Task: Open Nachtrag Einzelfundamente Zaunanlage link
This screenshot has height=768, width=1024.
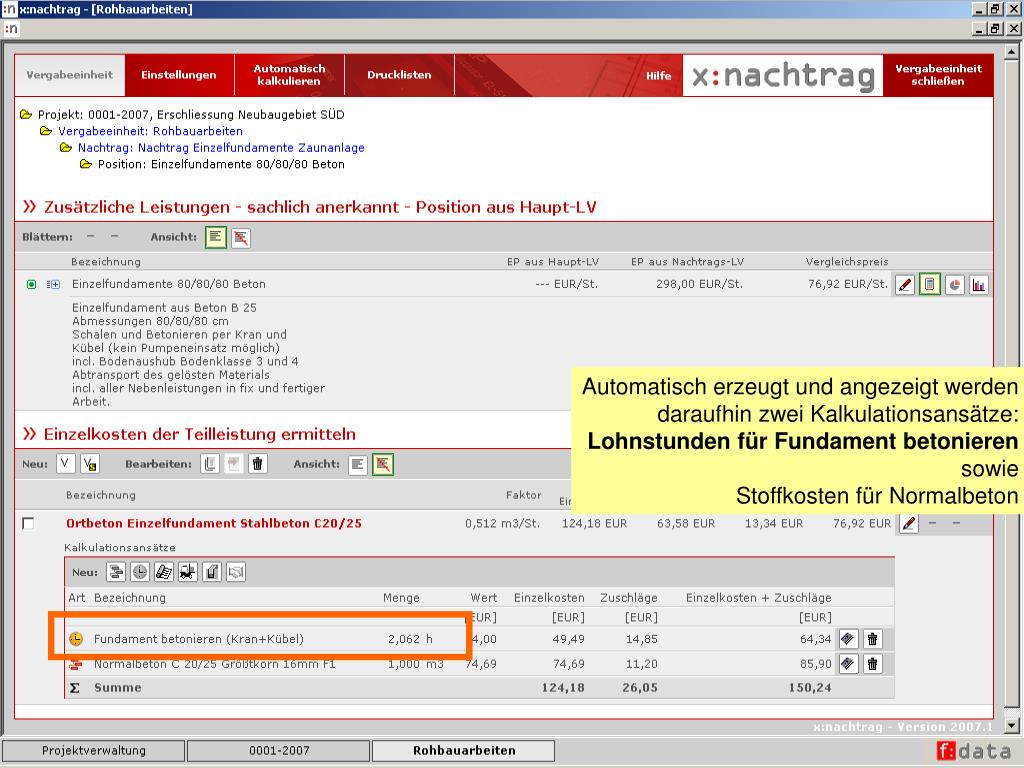Action: point(221,148)
